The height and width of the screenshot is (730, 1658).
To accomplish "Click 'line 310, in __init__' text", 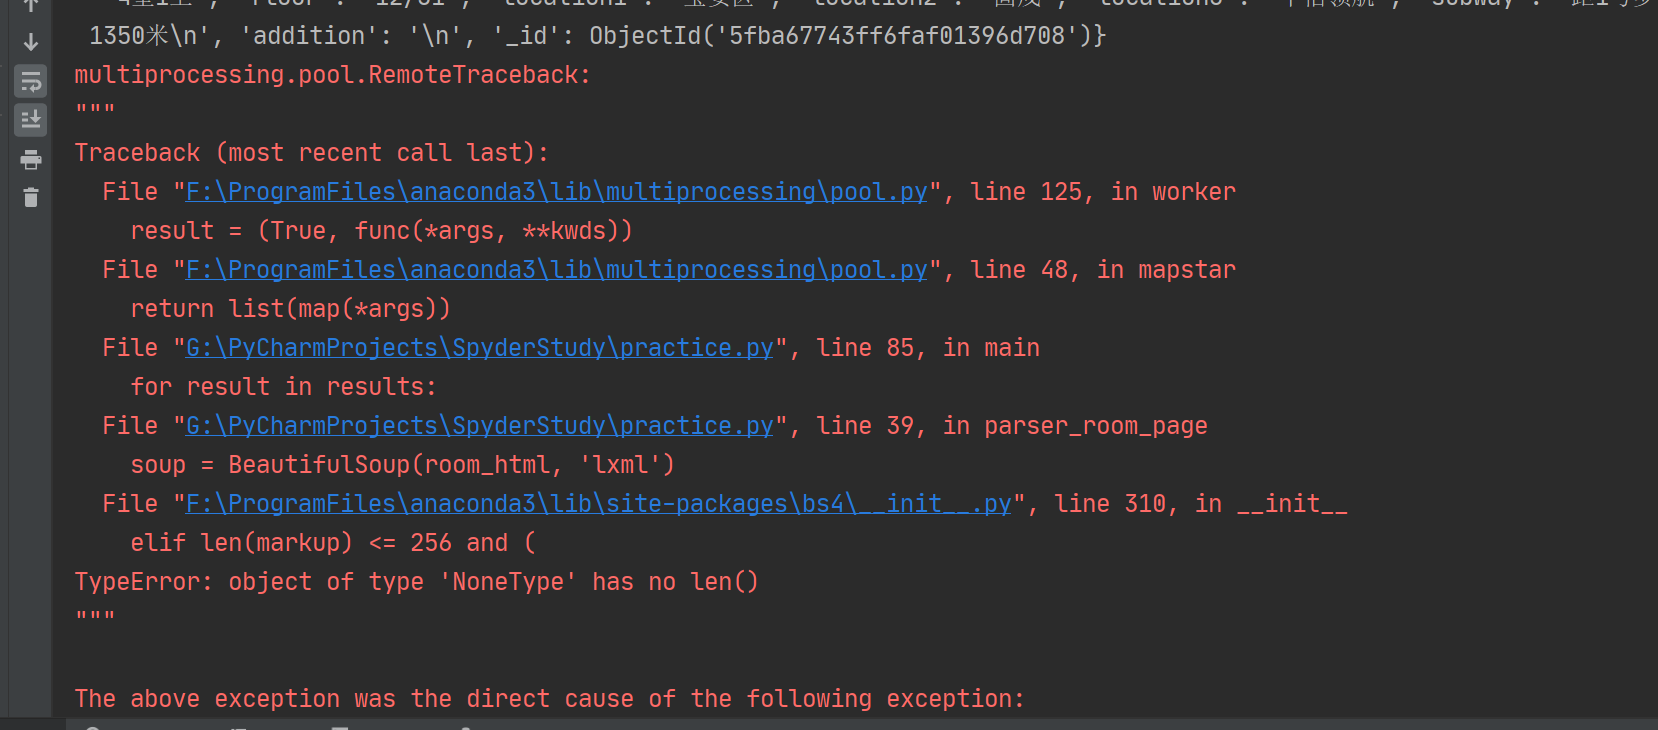I will click(x=1201, y=504).
